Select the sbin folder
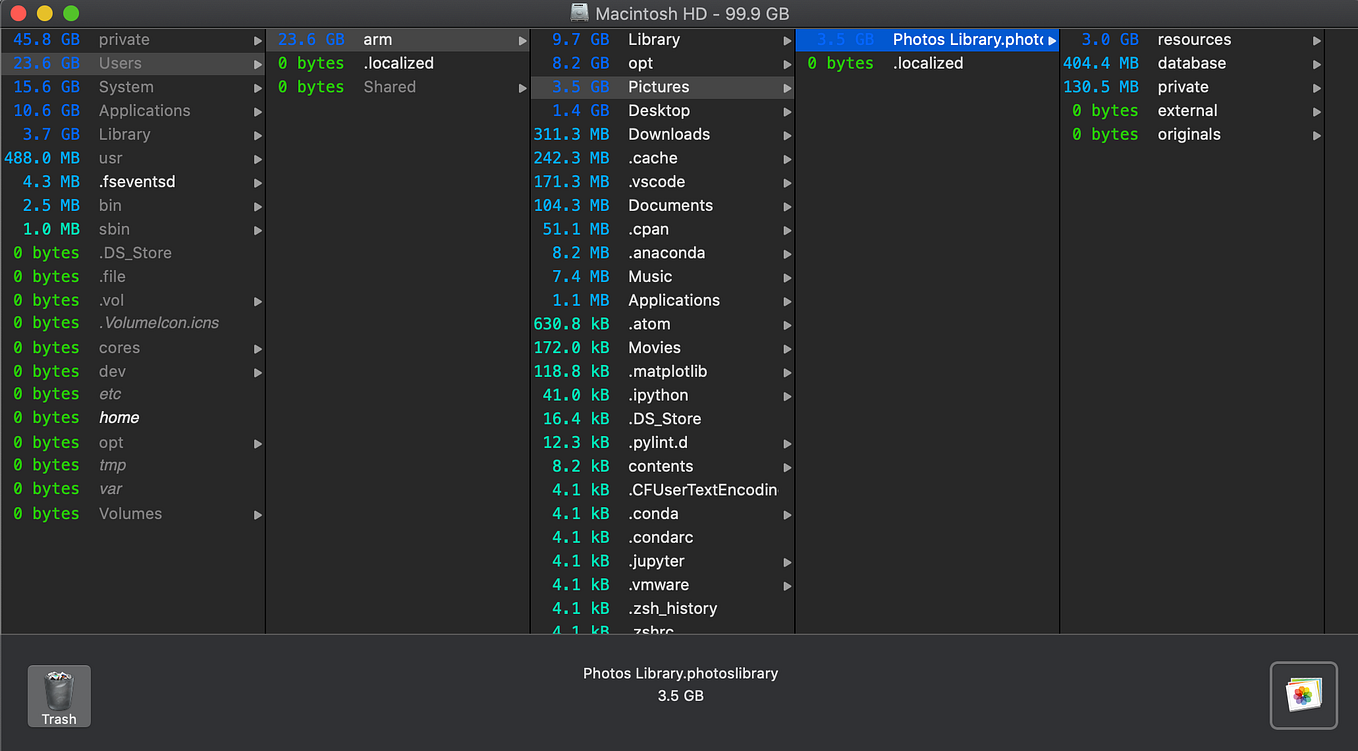The width and height of the screenshot is (1358, 751). (x=133, y=229)
